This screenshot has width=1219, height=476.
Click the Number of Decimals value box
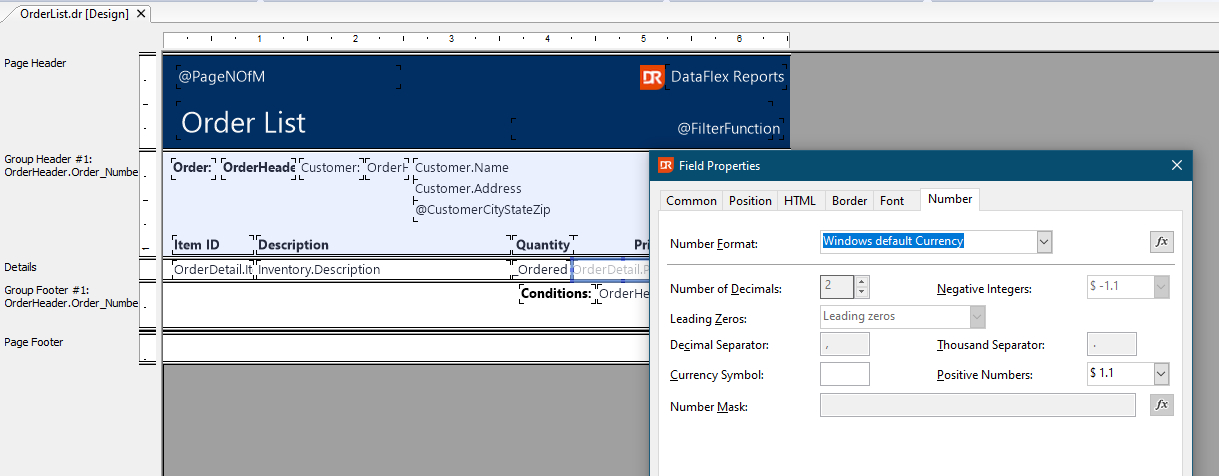point(837,288)
